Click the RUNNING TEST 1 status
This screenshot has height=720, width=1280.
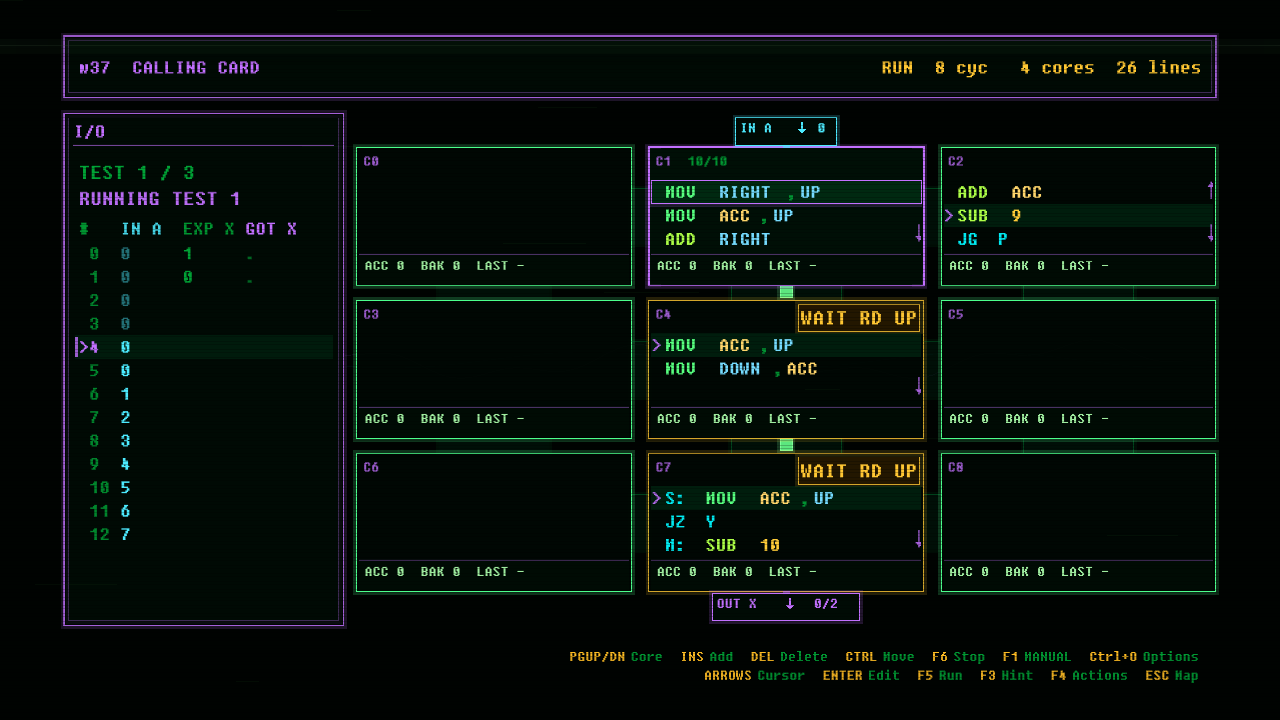click(160, 199)
